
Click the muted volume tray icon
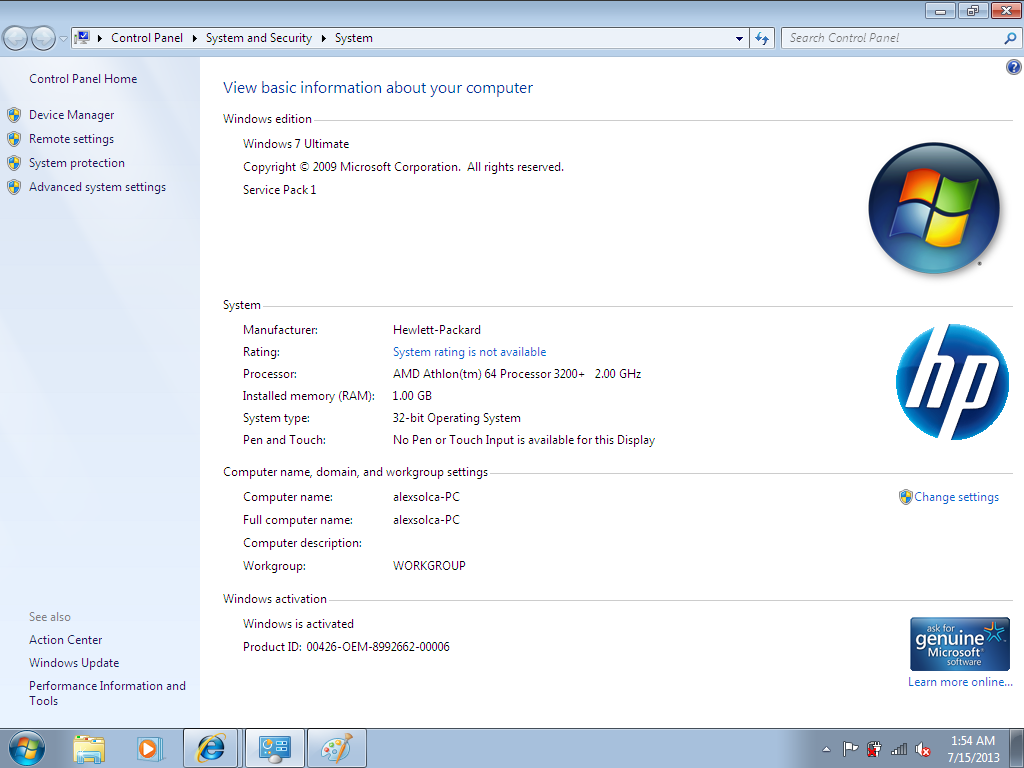[923, 749]
